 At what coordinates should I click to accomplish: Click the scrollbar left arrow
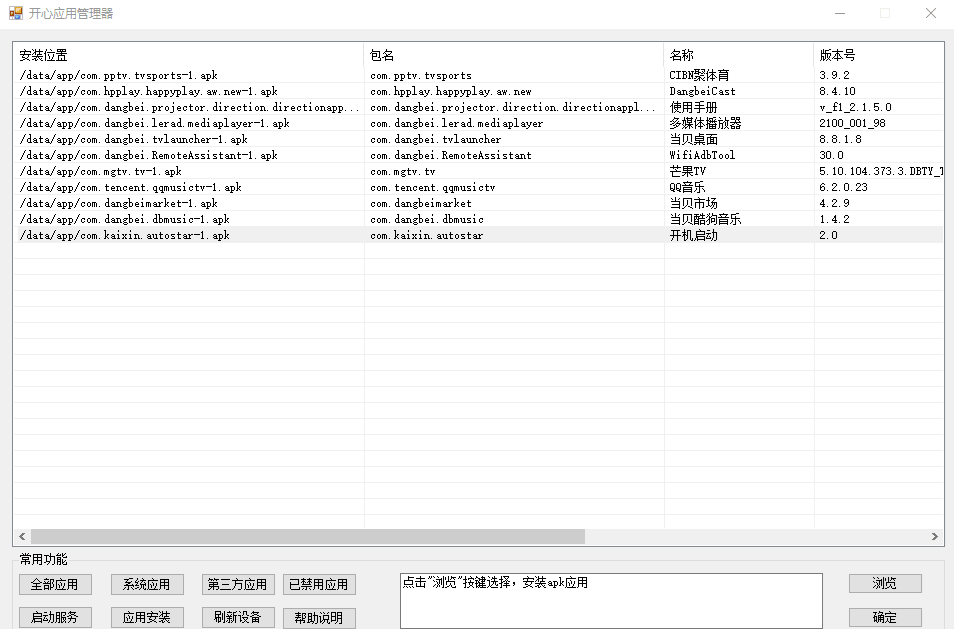[23, 536]
